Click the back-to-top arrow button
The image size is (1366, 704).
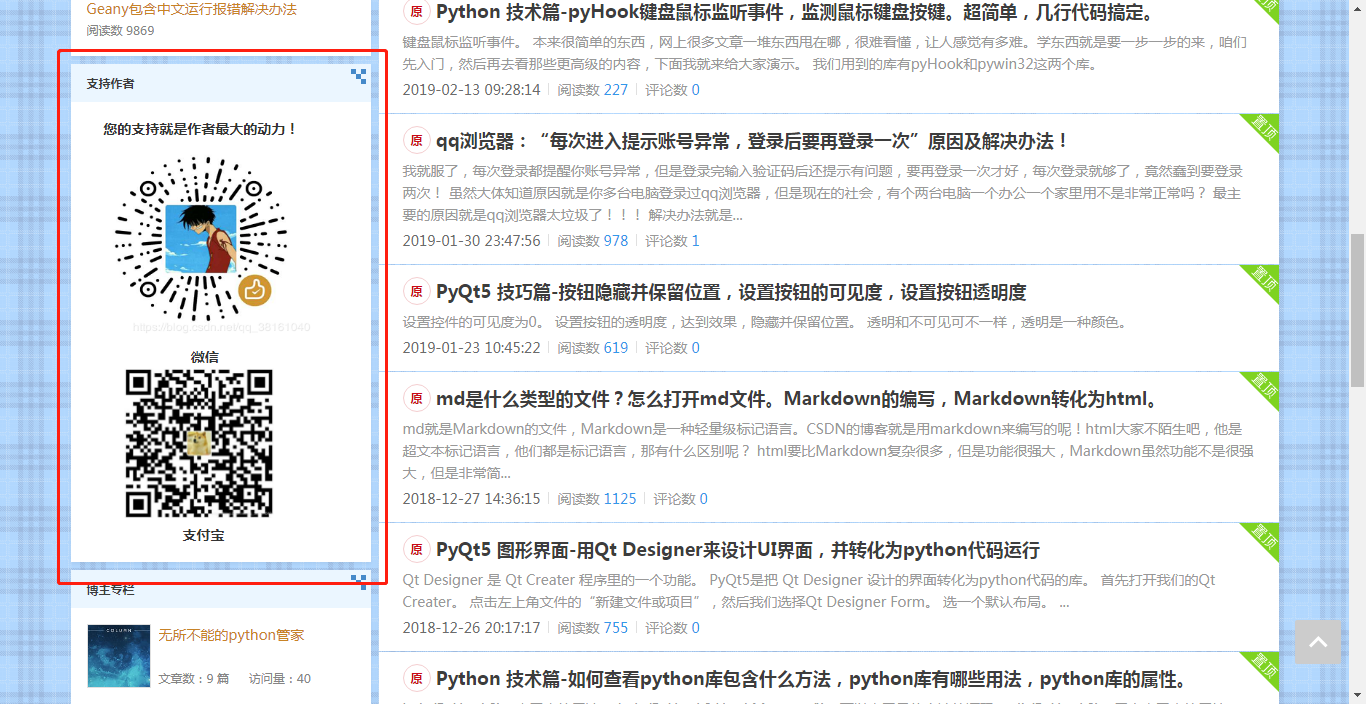click(1318, 642)
